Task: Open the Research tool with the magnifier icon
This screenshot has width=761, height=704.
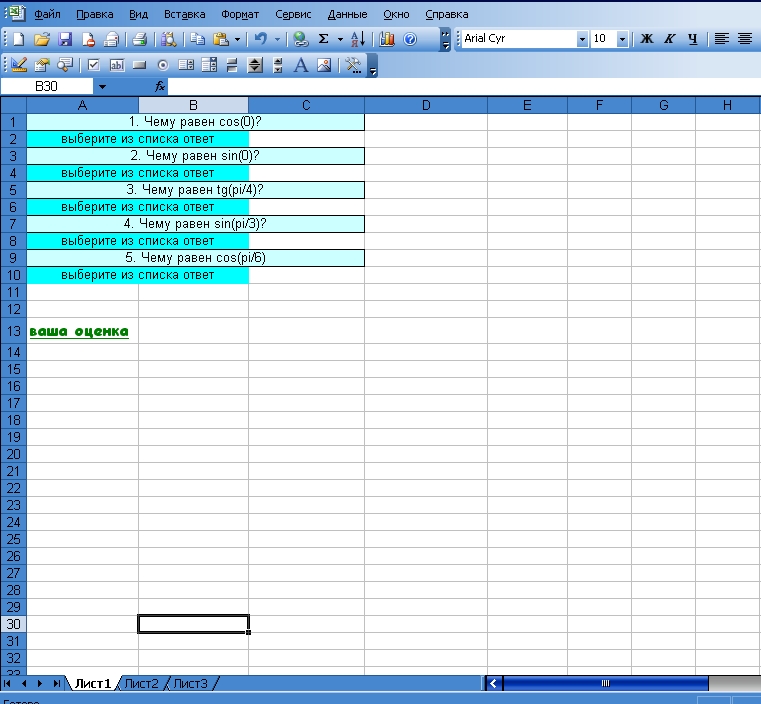Action: click(x=168, y=39)
